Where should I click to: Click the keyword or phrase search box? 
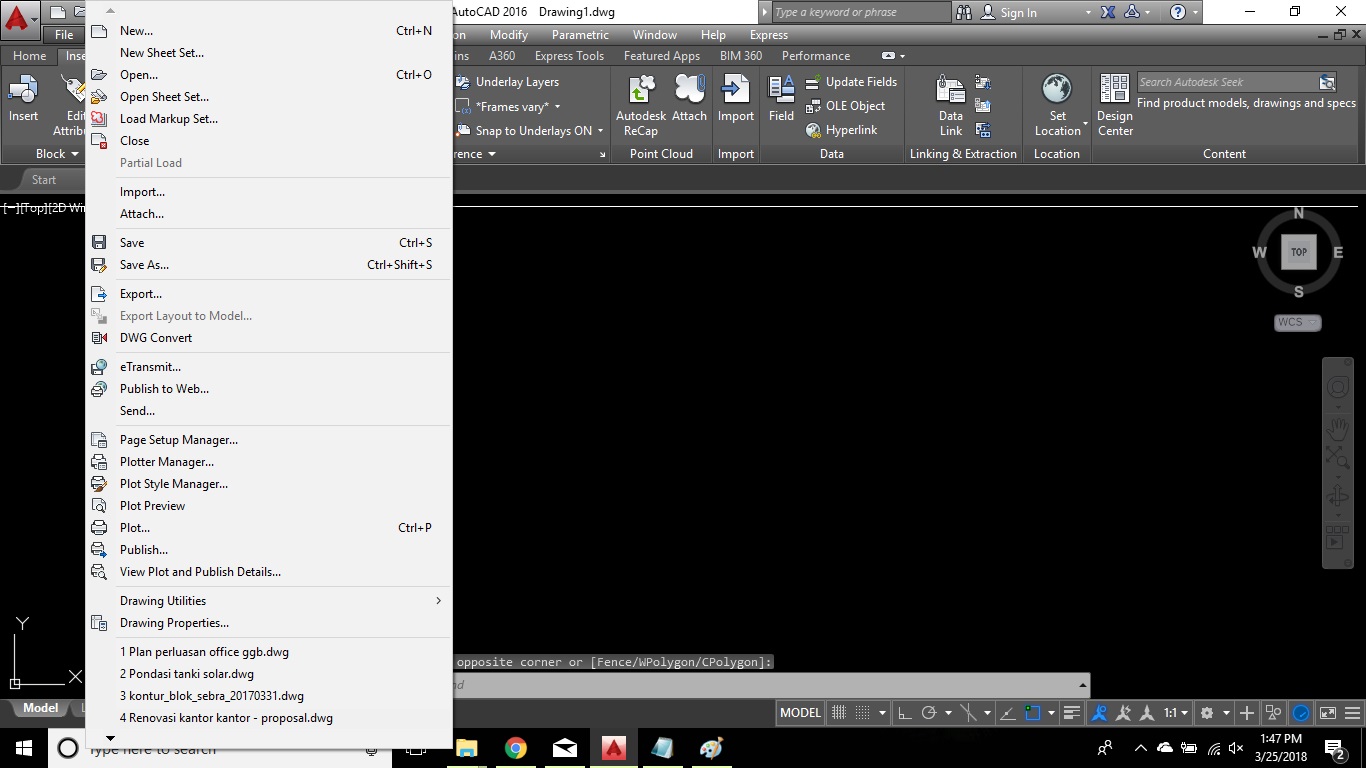click(861, 12)
